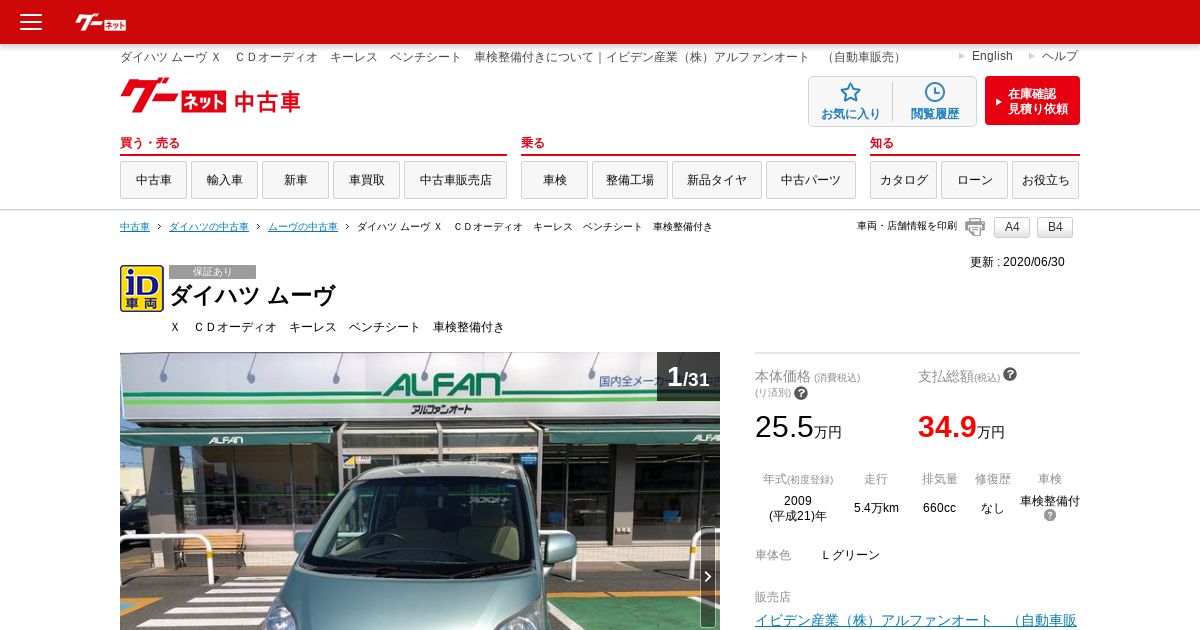The height and width of the screenshot is (630, 1200).
Task: Click the 2009 (平成21)年 year value
Action: click(x=798, y=508)
